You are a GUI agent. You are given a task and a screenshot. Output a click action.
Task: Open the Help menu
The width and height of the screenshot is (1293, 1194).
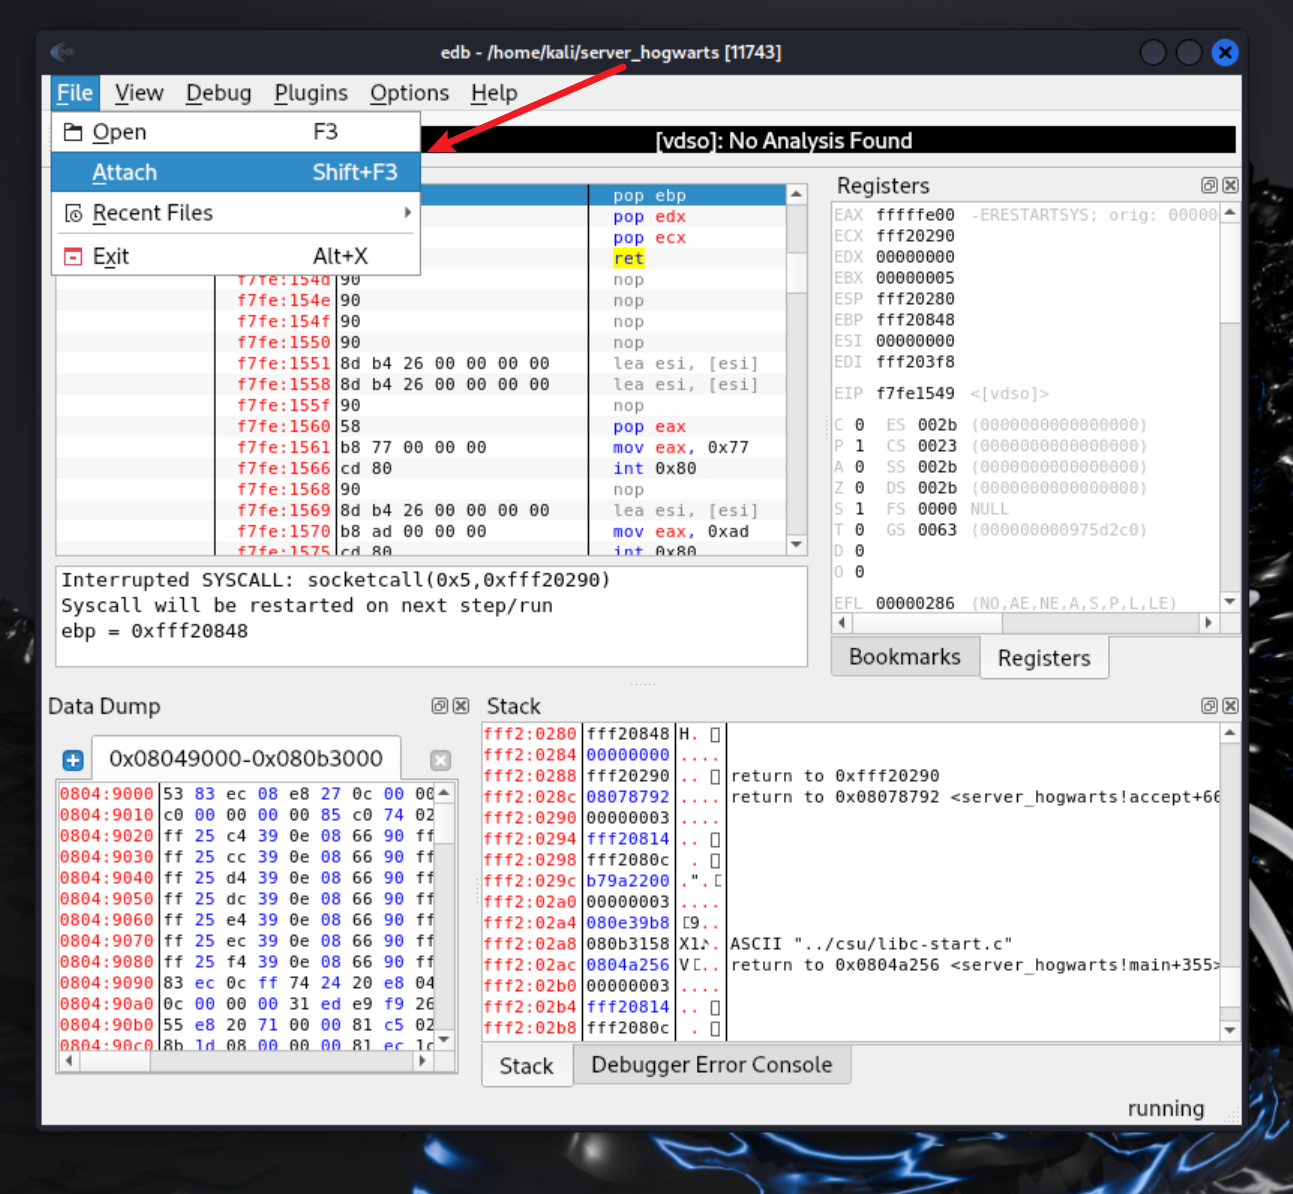(x=494, y=93)
